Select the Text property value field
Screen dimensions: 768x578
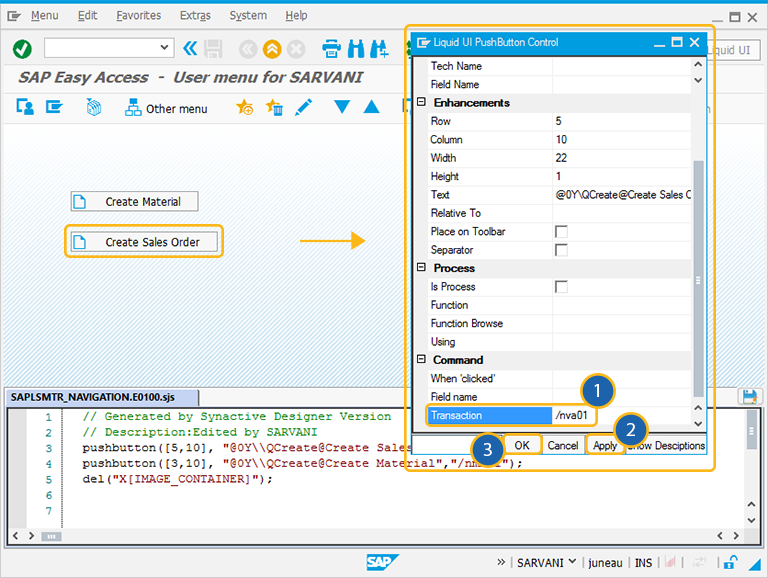[x=622, y=194]
